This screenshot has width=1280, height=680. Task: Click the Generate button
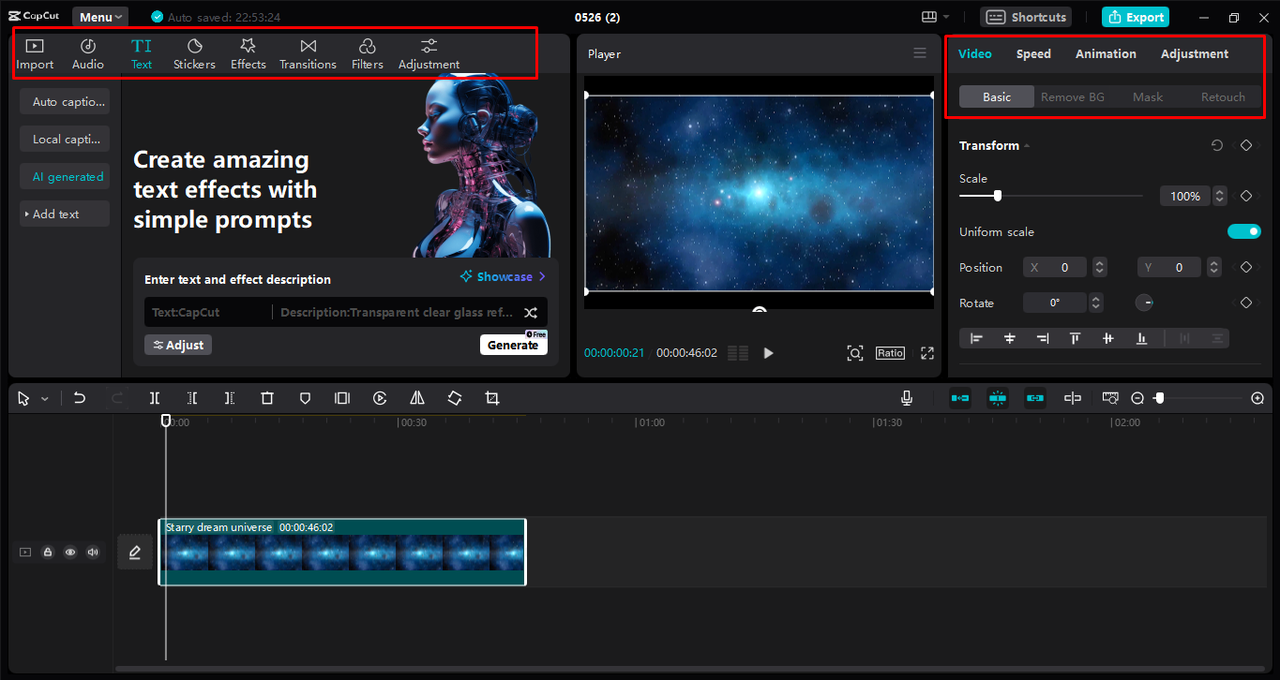pyautogui.click(x=513, y=345)
